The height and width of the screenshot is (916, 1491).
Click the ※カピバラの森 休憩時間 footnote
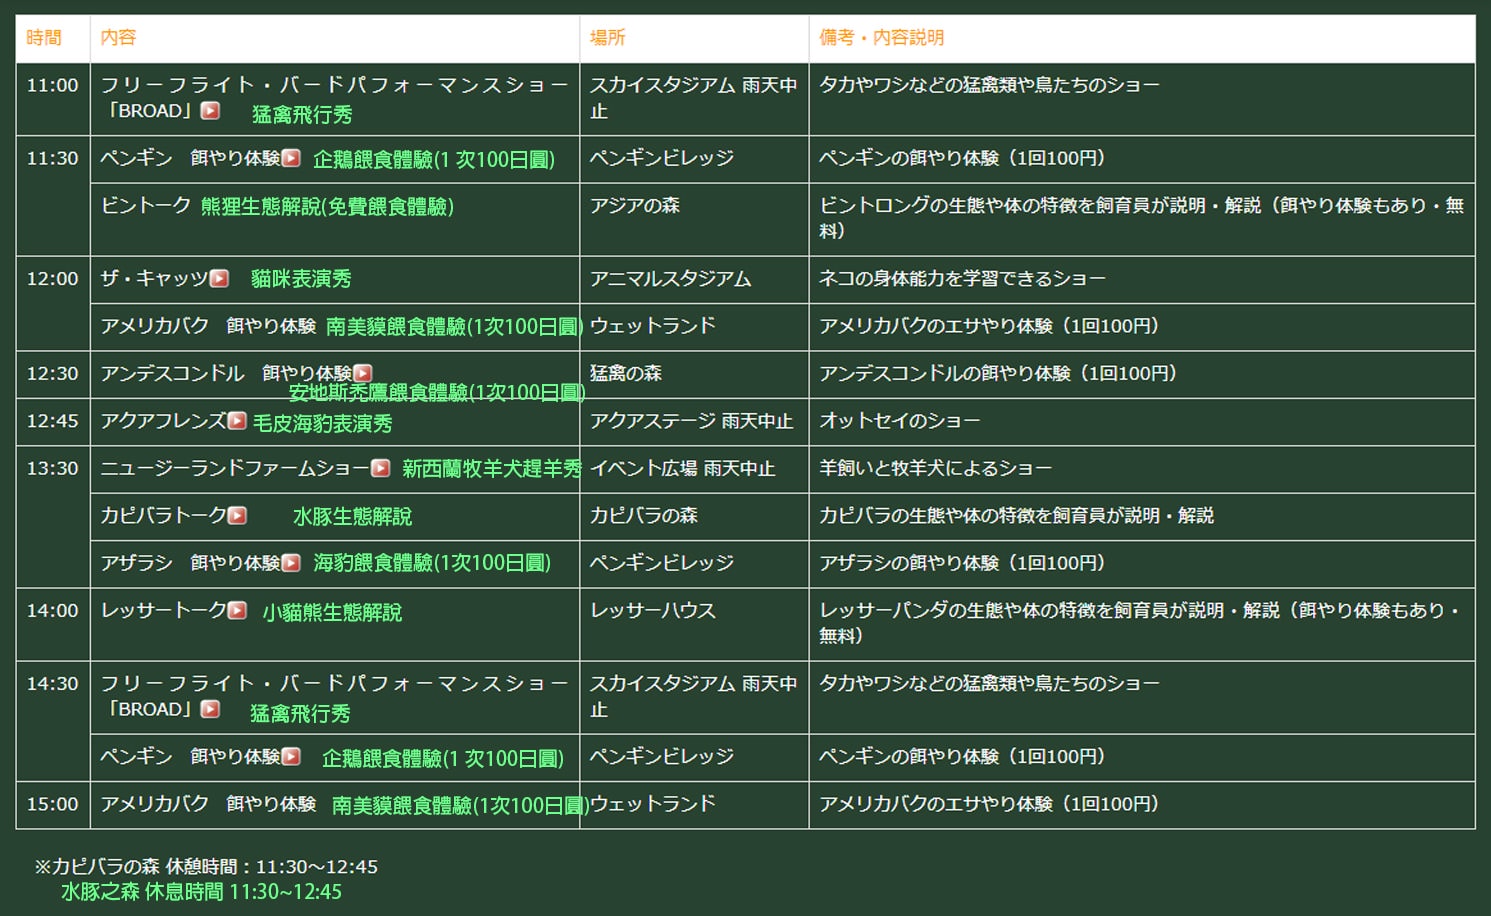click(x=206, y=867)
